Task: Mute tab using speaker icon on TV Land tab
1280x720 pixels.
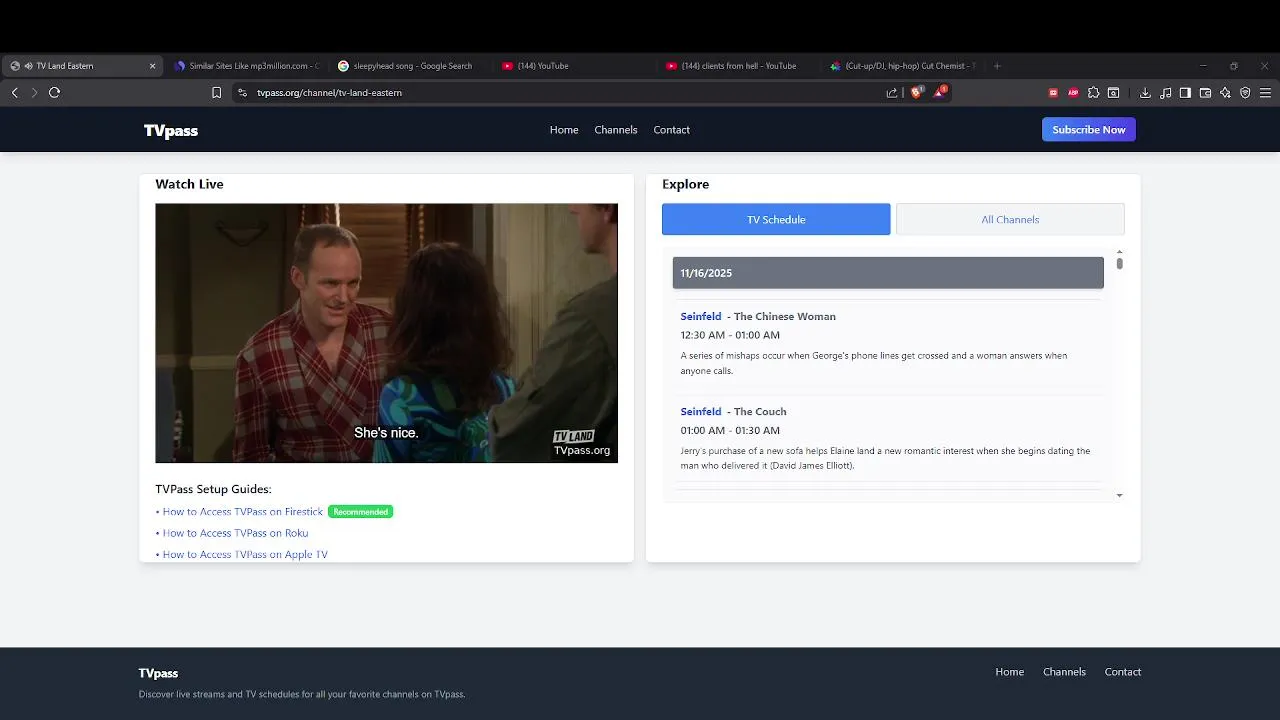Action: 28,66
